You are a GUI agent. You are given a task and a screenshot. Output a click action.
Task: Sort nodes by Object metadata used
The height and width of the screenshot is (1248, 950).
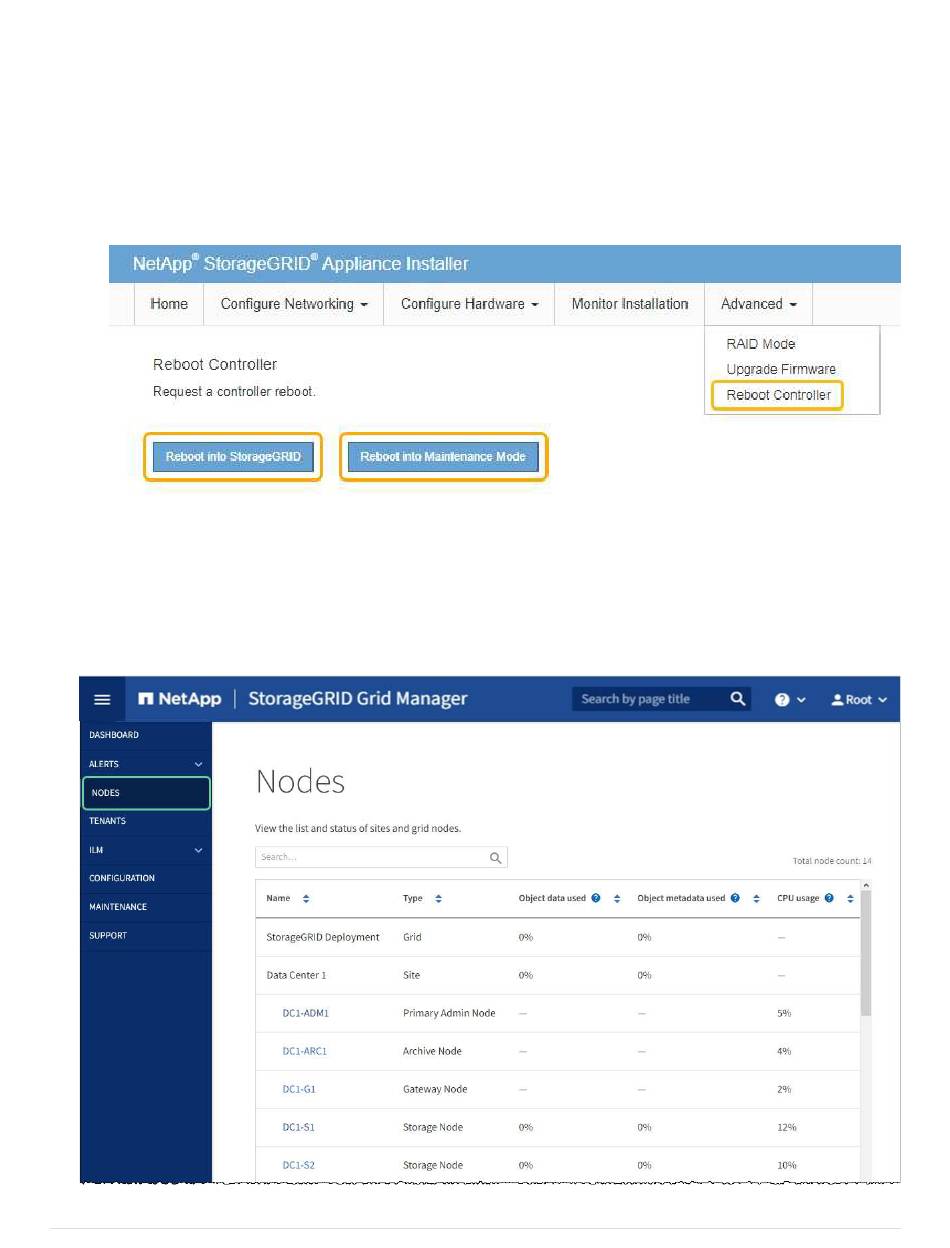(756, 898)
